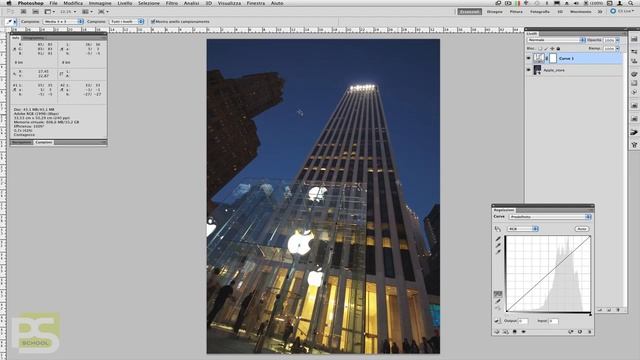Switch to the Istogramma panel tab

click(x=33, y=38)
